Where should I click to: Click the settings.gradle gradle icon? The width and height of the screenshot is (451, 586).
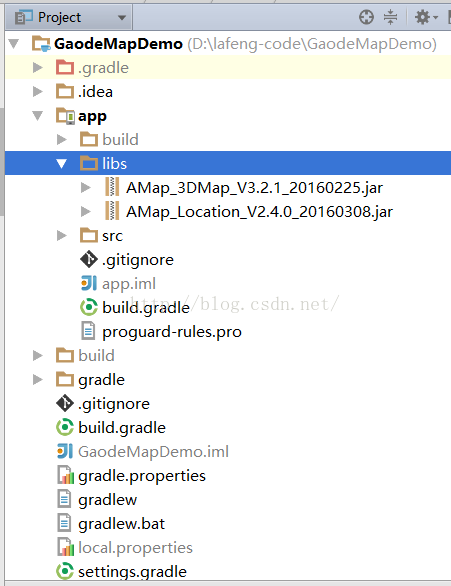pos(65,571)
